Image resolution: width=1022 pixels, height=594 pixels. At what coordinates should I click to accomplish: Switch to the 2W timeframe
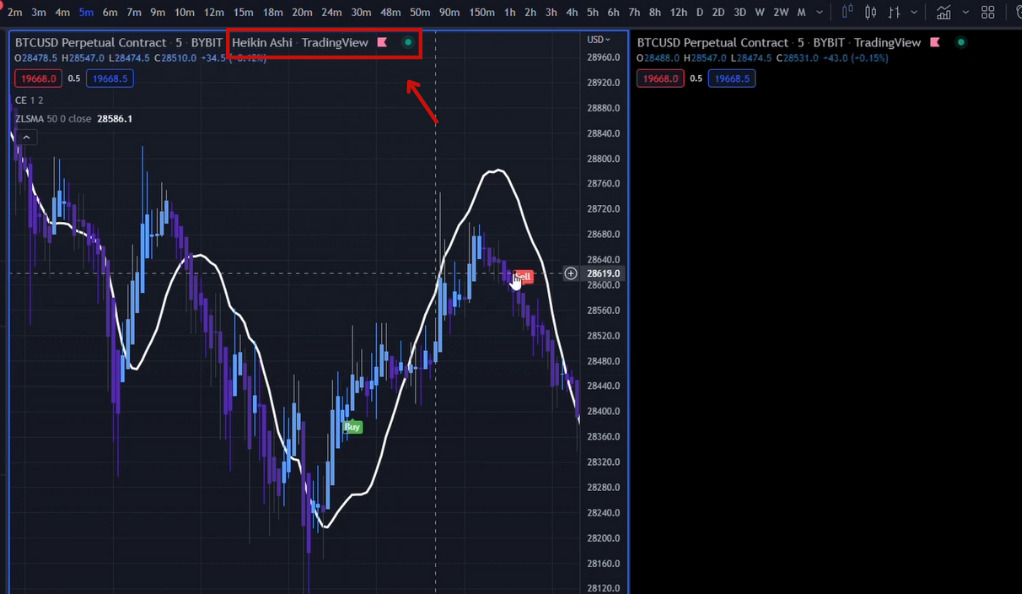[x=781, y=12]
